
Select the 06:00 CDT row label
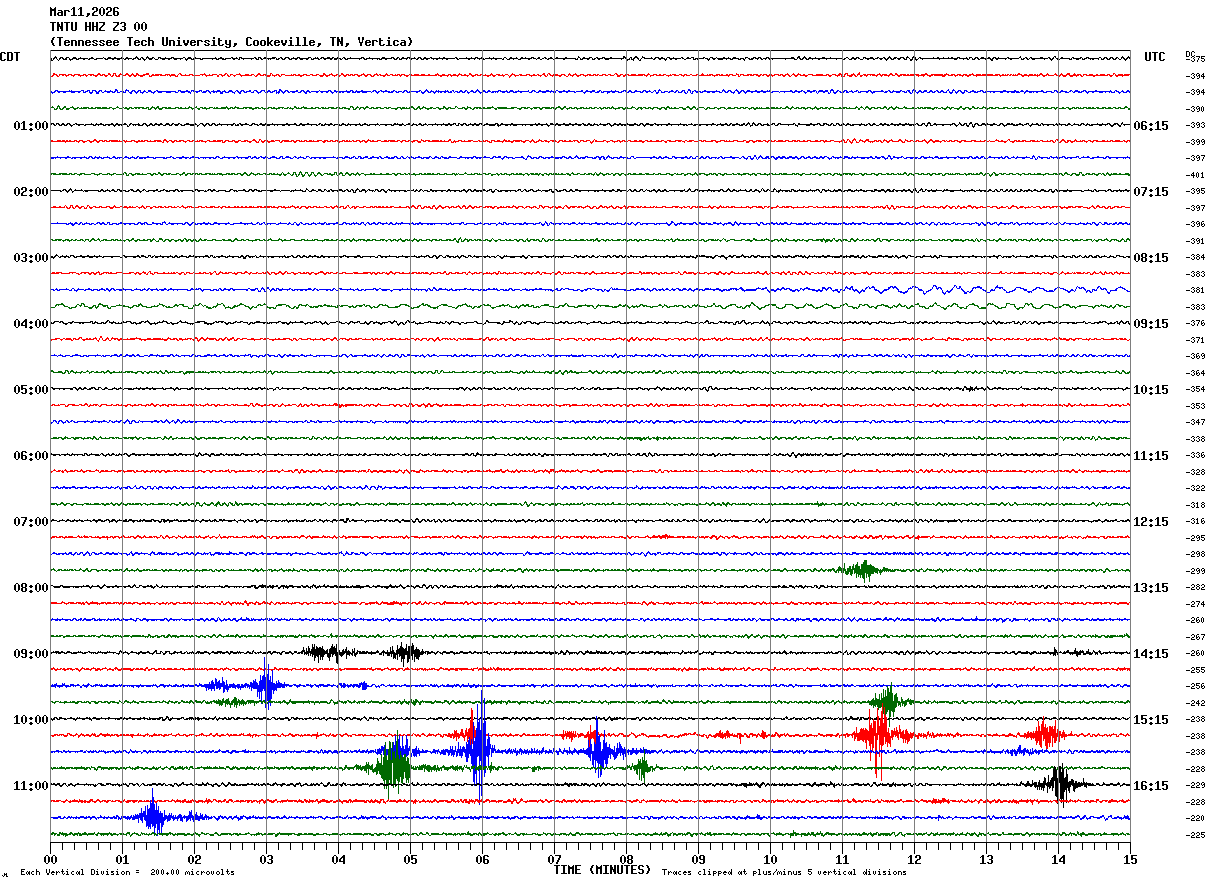(30, 456)
